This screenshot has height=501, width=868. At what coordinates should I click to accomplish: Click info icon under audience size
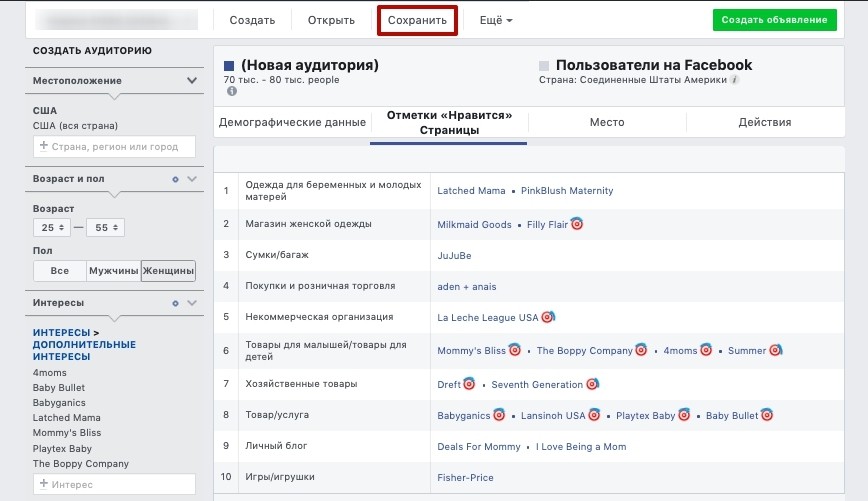coord(232,91)
